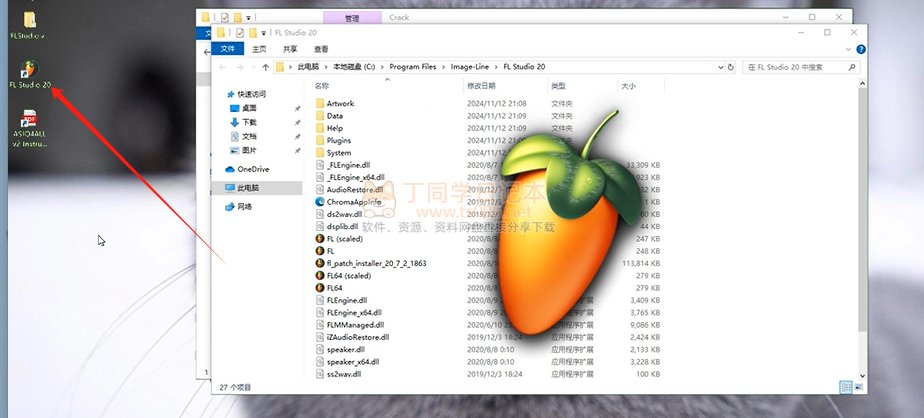
Task: Open the 管理 tab in the Crack window
Action: pos(352,18)
